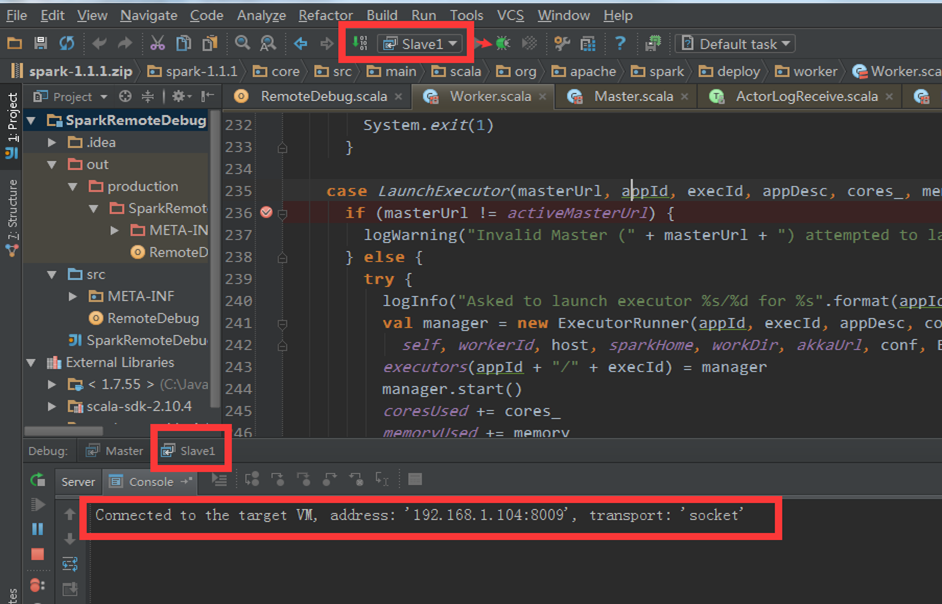Open the Slave1 run configuration dropdown

421,44
